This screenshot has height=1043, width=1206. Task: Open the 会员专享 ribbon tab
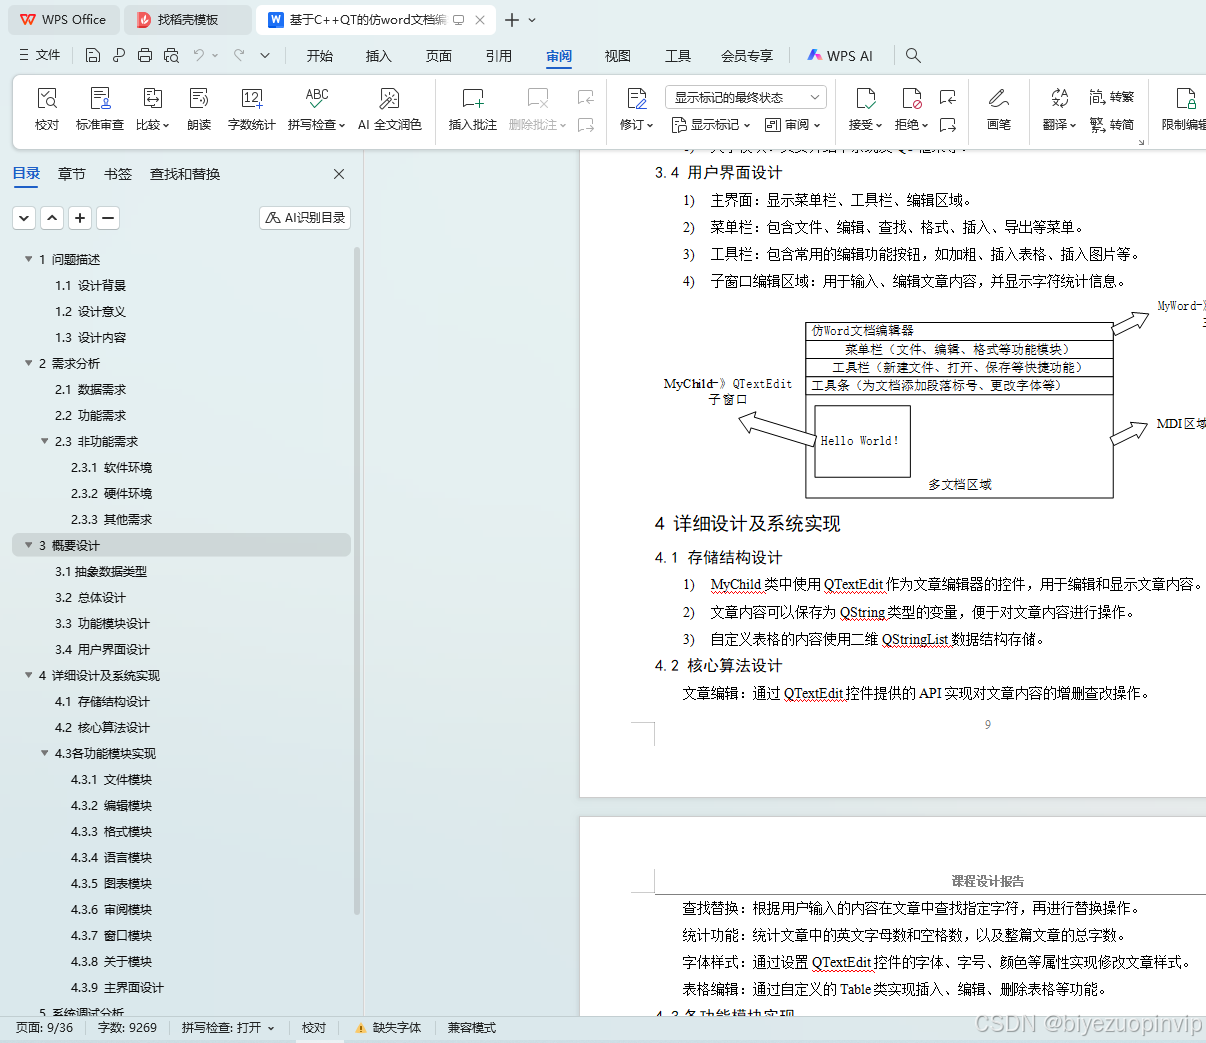[747, 56]
